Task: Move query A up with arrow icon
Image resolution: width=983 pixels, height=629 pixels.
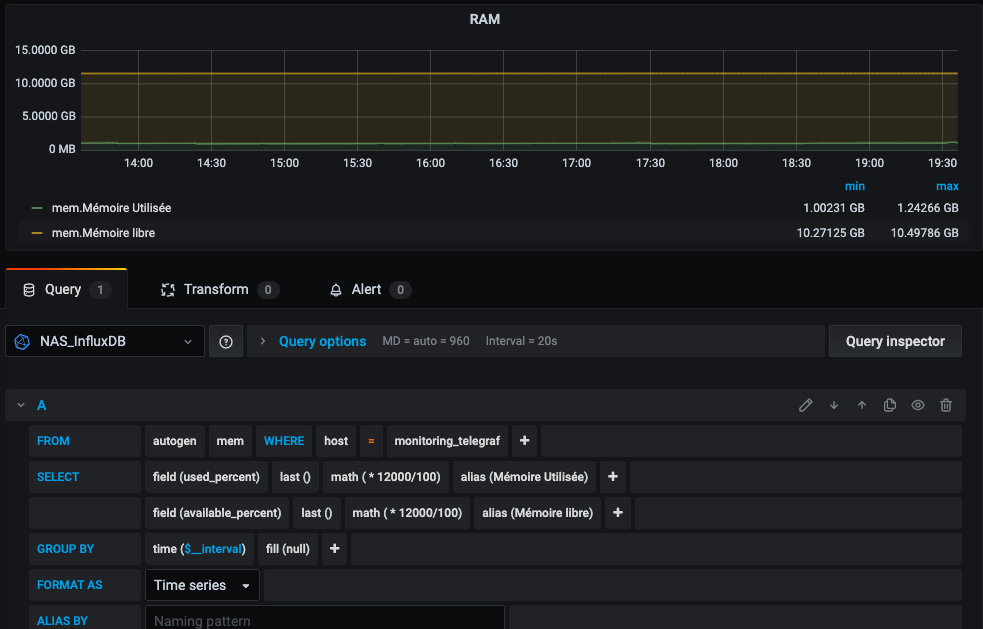Action: tap(862, 405)
